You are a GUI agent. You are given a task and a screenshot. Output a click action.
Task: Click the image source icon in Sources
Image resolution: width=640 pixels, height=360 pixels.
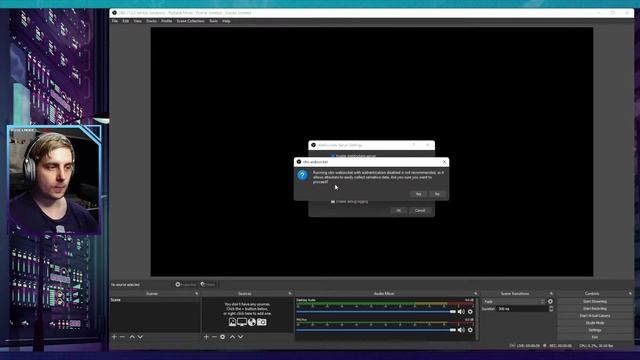click(x=232, y=322)
